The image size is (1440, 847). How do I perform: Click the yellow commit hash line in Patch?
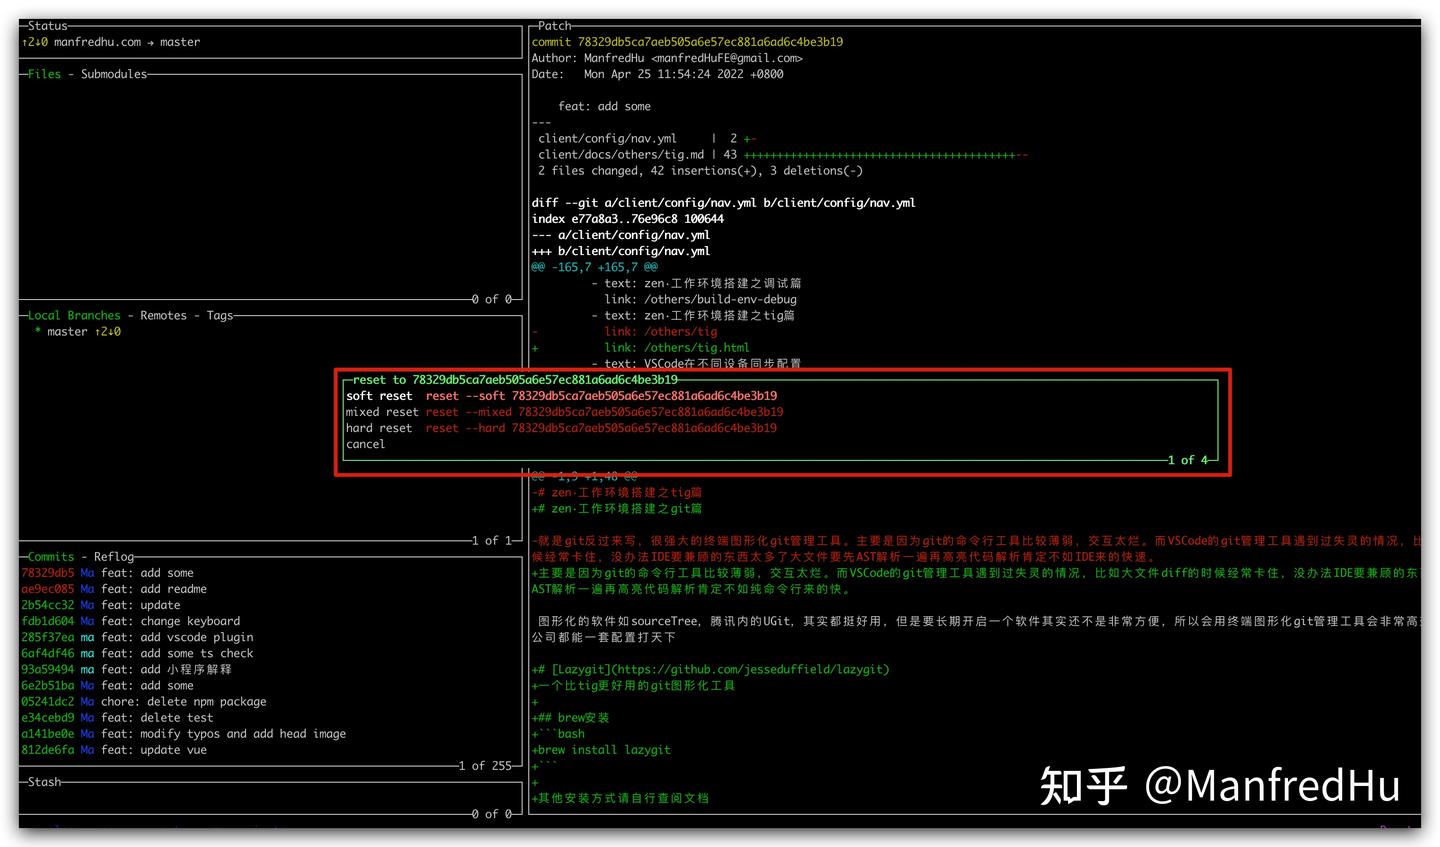687,42
